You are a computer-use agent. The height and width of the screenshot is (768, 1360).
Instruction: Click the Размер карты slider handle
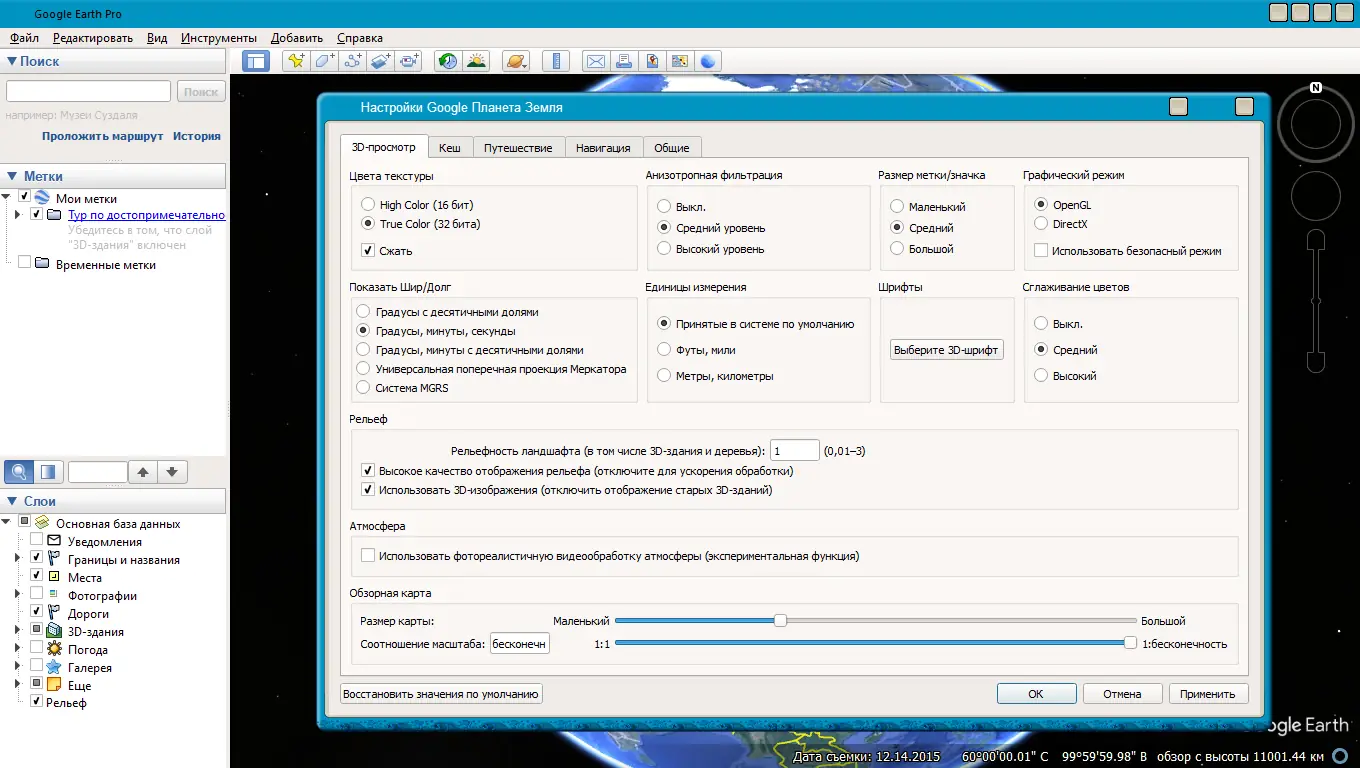[780, 621]
